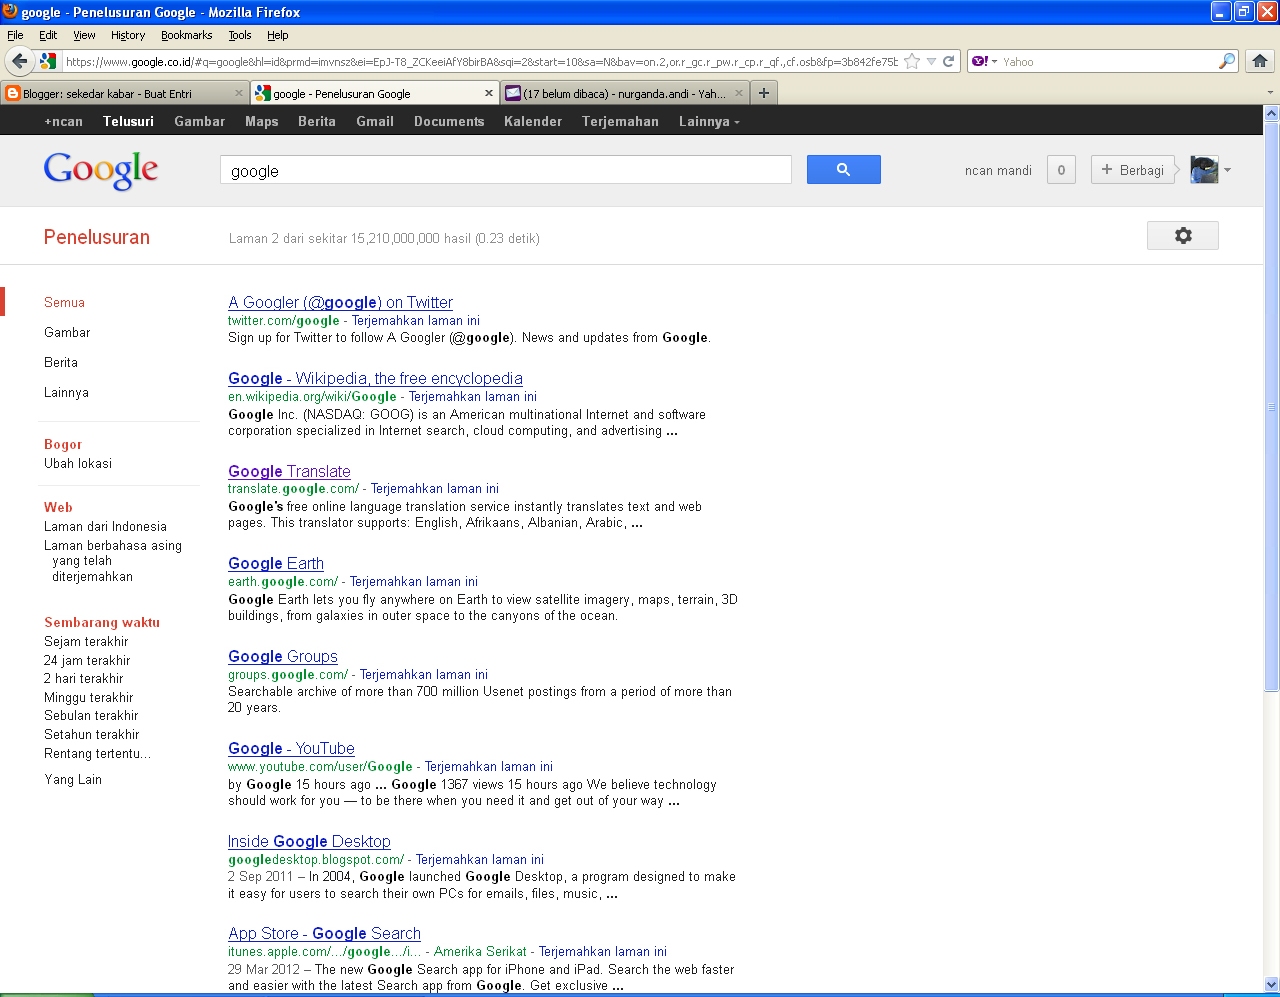Open the File menu

(15, 35)
